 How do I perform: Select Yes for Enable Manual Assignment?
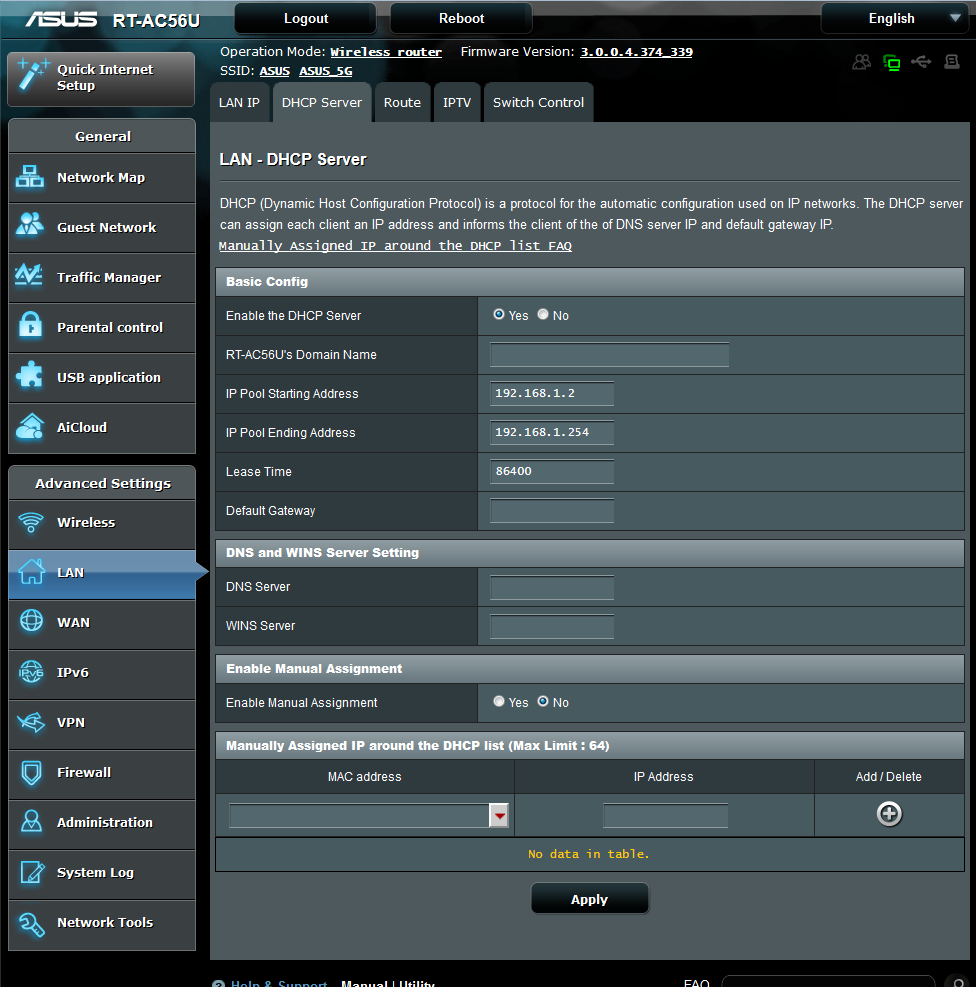499,701
